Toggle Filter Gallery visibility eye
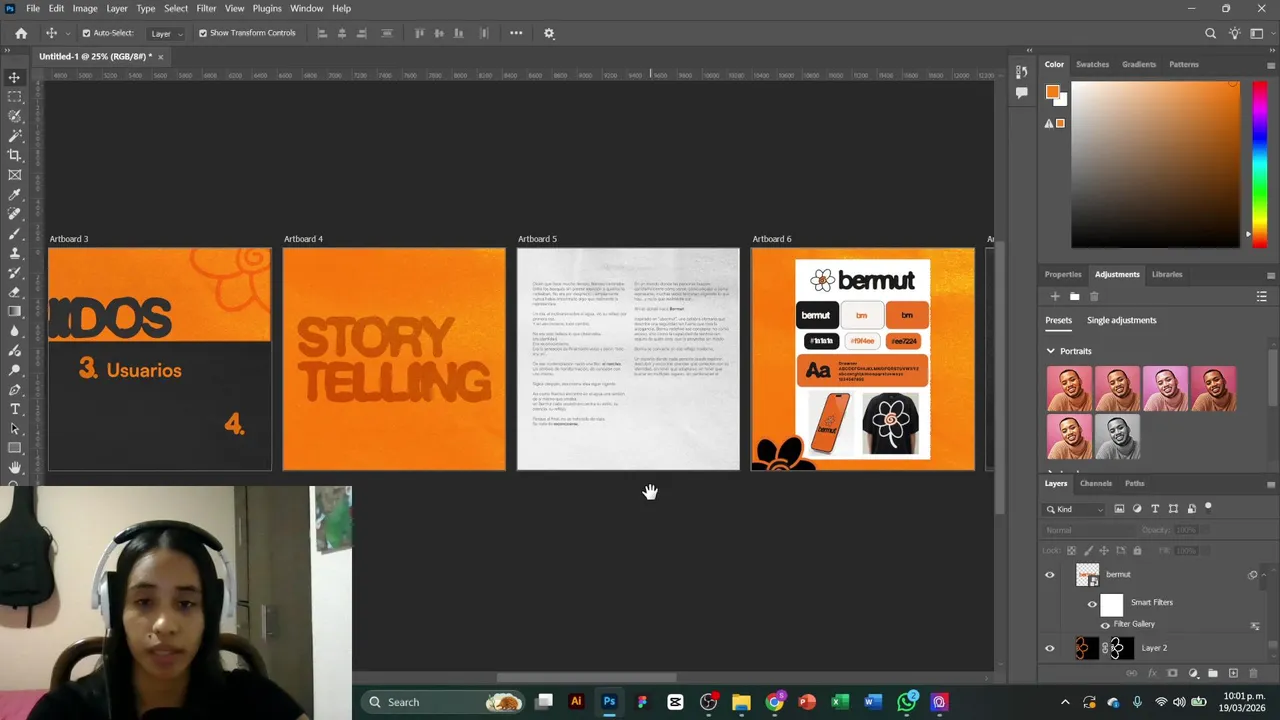Screen dimensions: 1280x720 1105,625
